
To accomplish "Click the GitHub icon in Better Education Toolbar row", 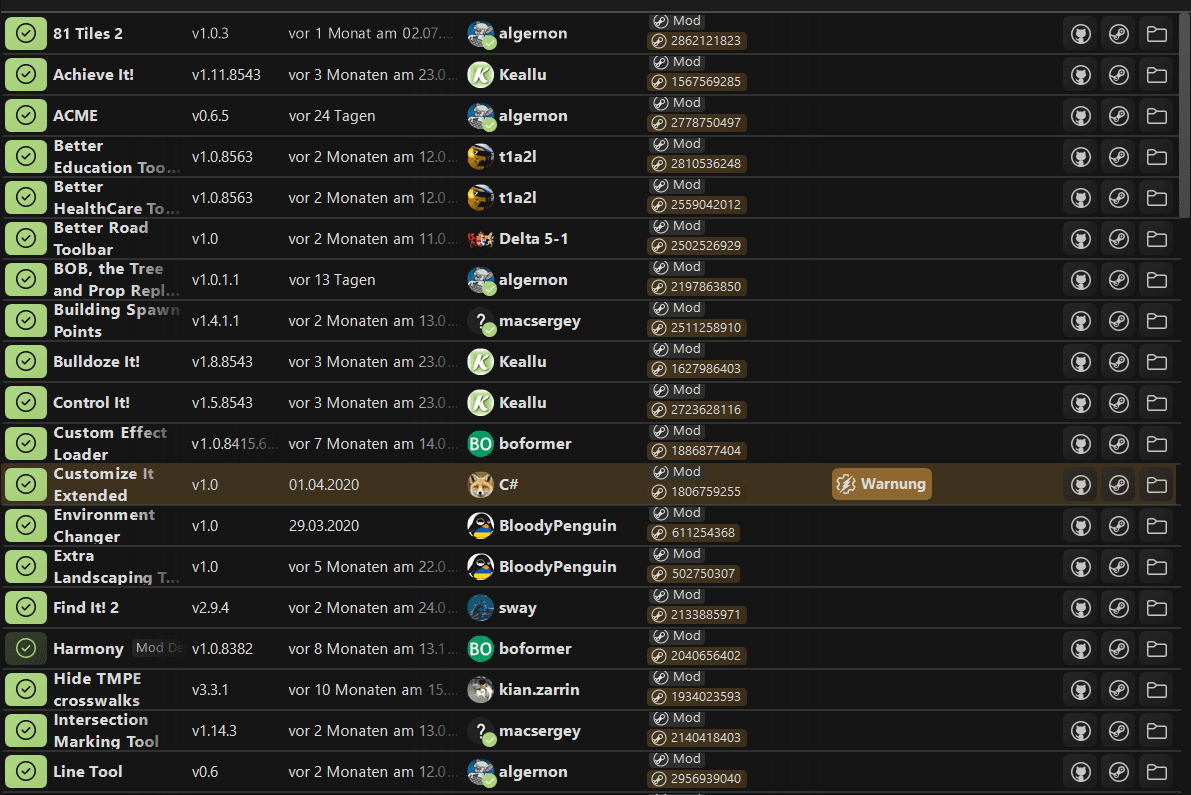I will (x=1081, y=156).
